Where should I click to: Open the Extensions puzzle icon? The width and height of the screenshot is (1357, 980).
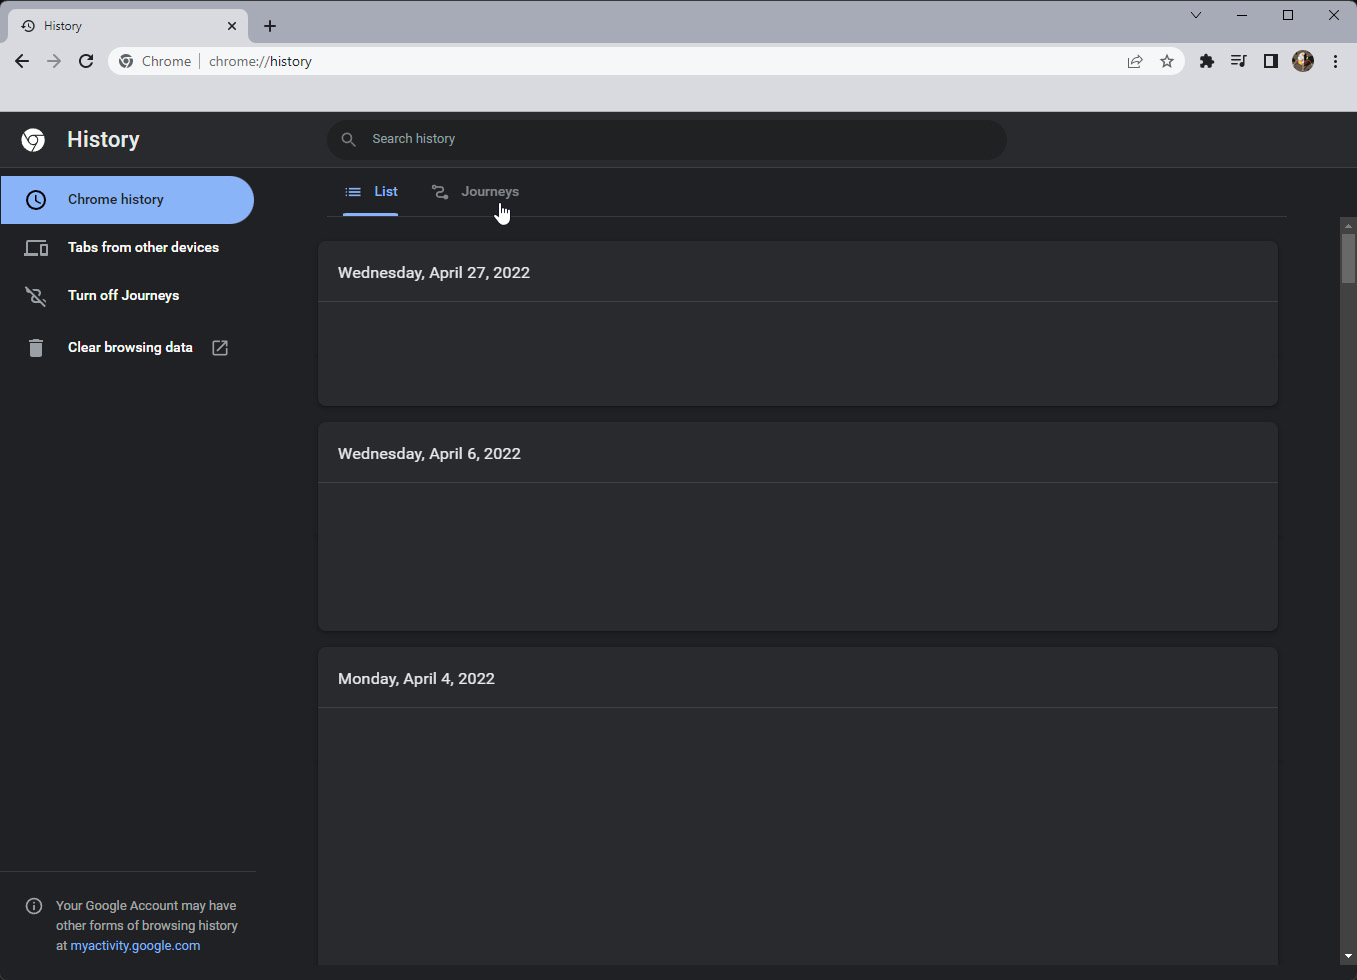(1207, 61)
